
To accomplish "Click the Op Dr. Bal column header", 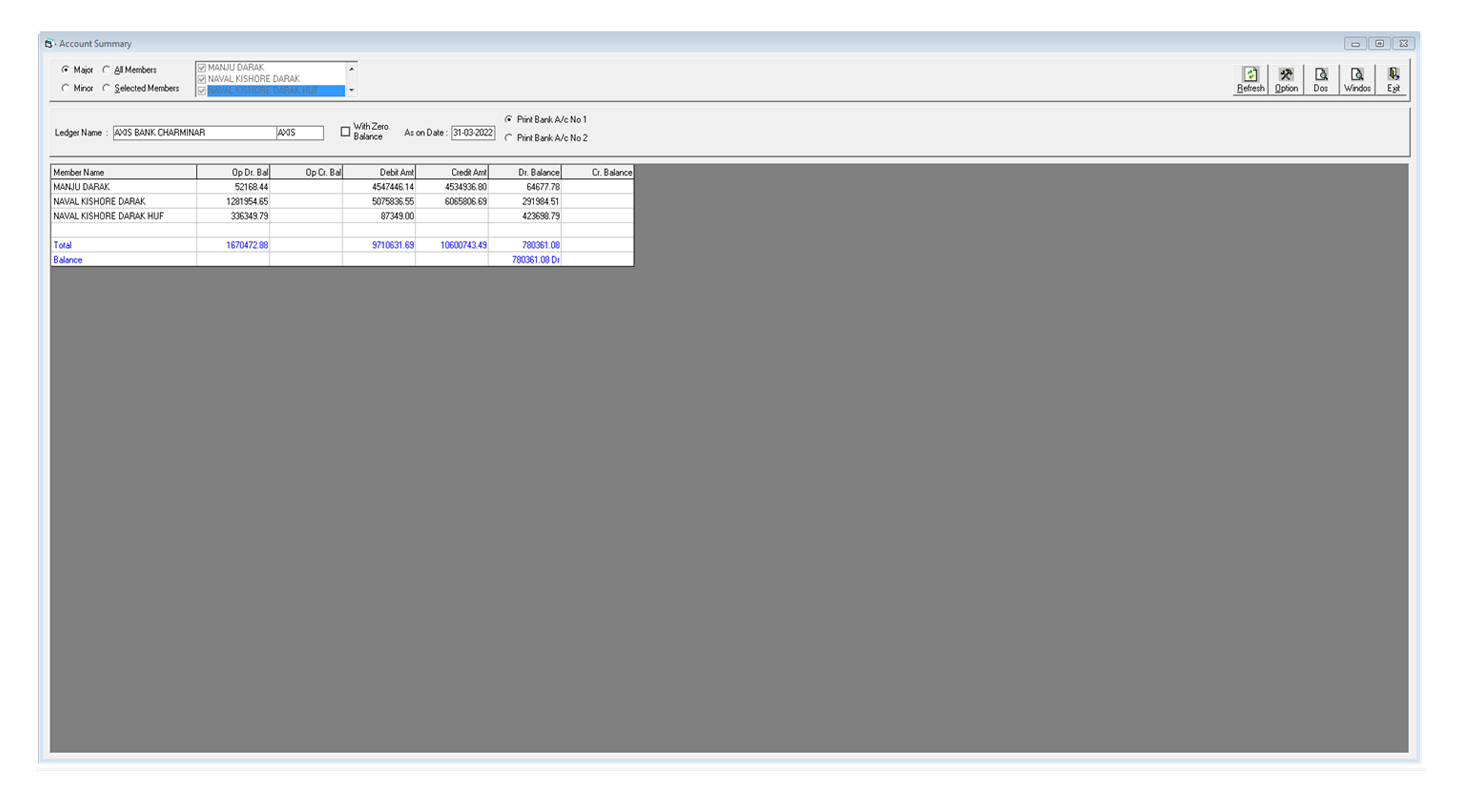I will pyautogui.click(x=233, y=172).
